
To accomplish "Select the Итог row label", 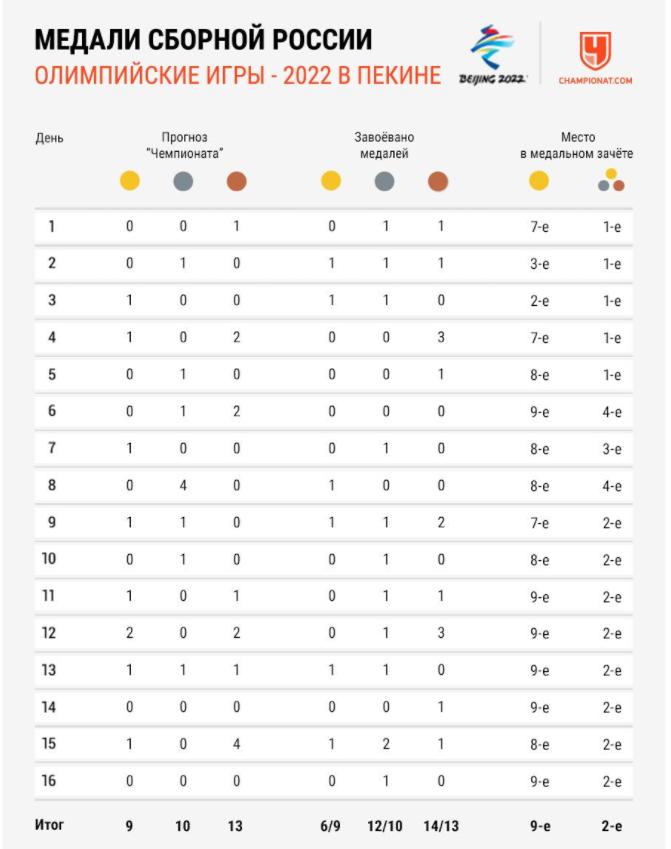I will (49, 825).
